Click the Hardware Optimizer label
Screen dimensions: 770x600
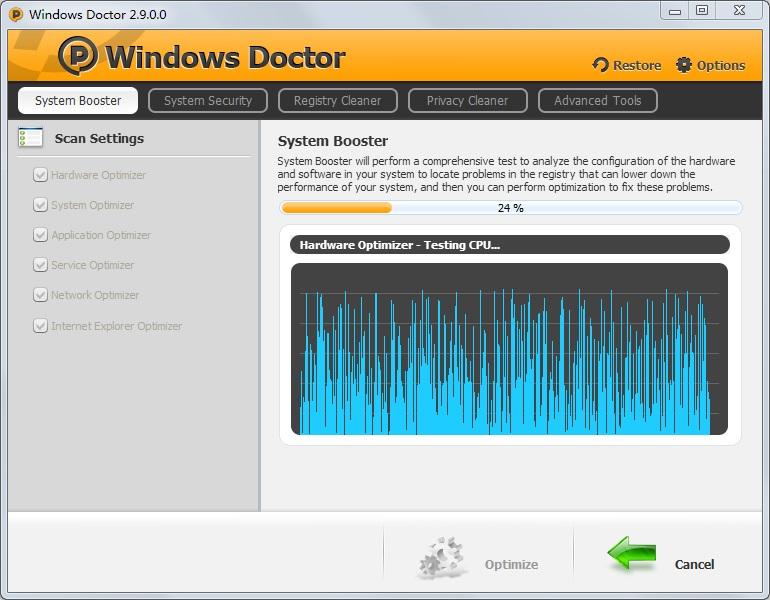[98, 175]
